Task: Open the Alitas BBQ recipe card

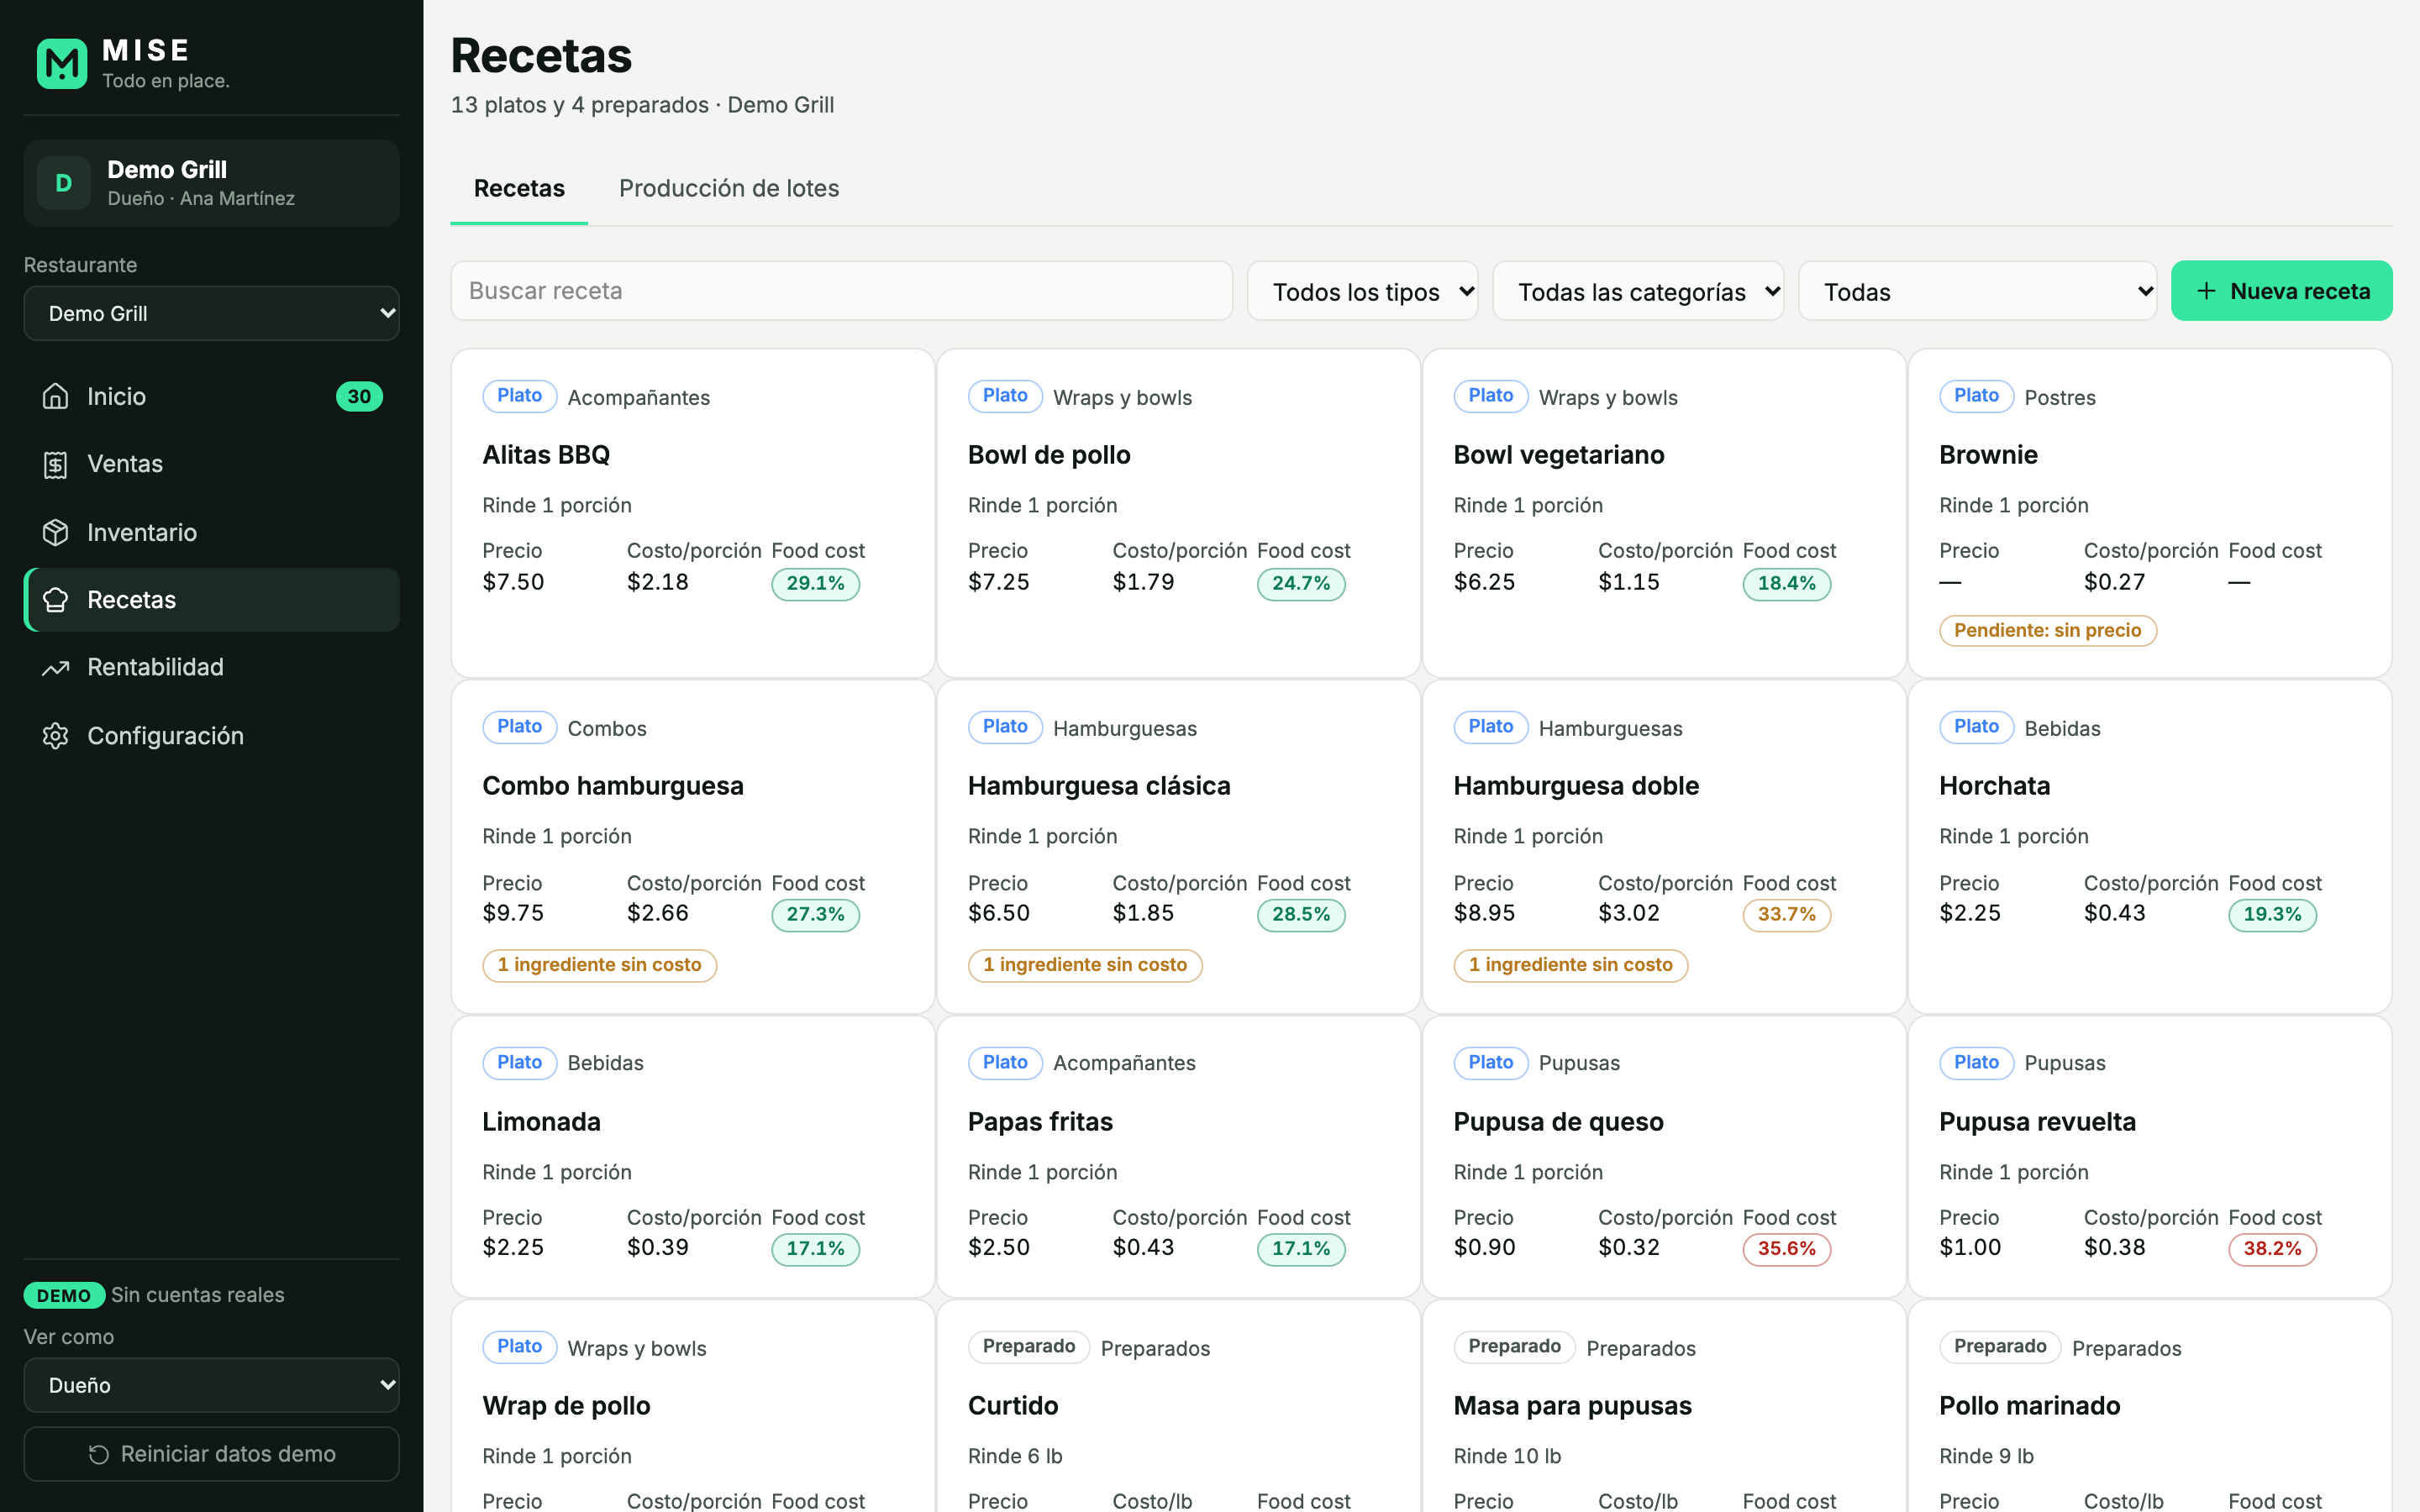Action: pos(693,513)
